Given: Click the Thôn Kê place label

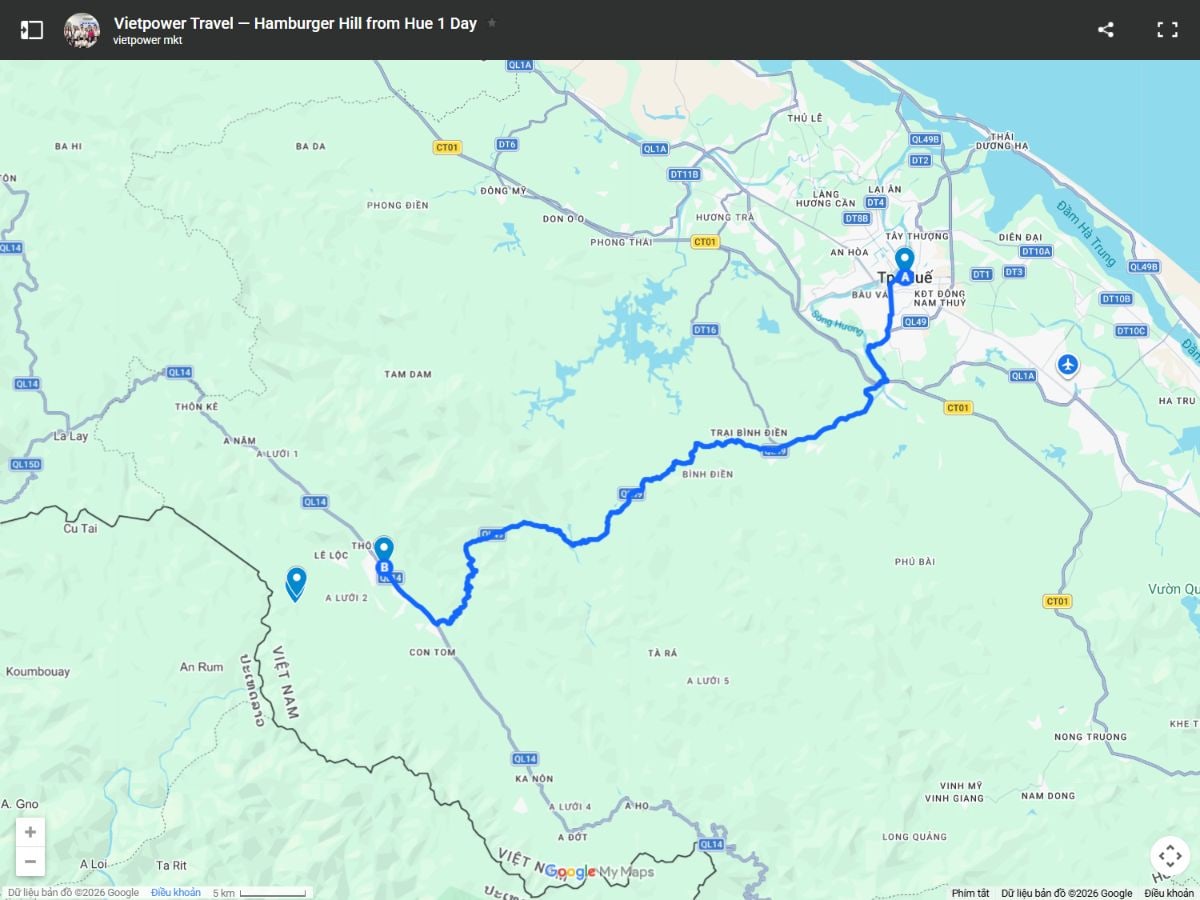Looking at the screenshot, I should pyautogui.click(x=196, y=407).
